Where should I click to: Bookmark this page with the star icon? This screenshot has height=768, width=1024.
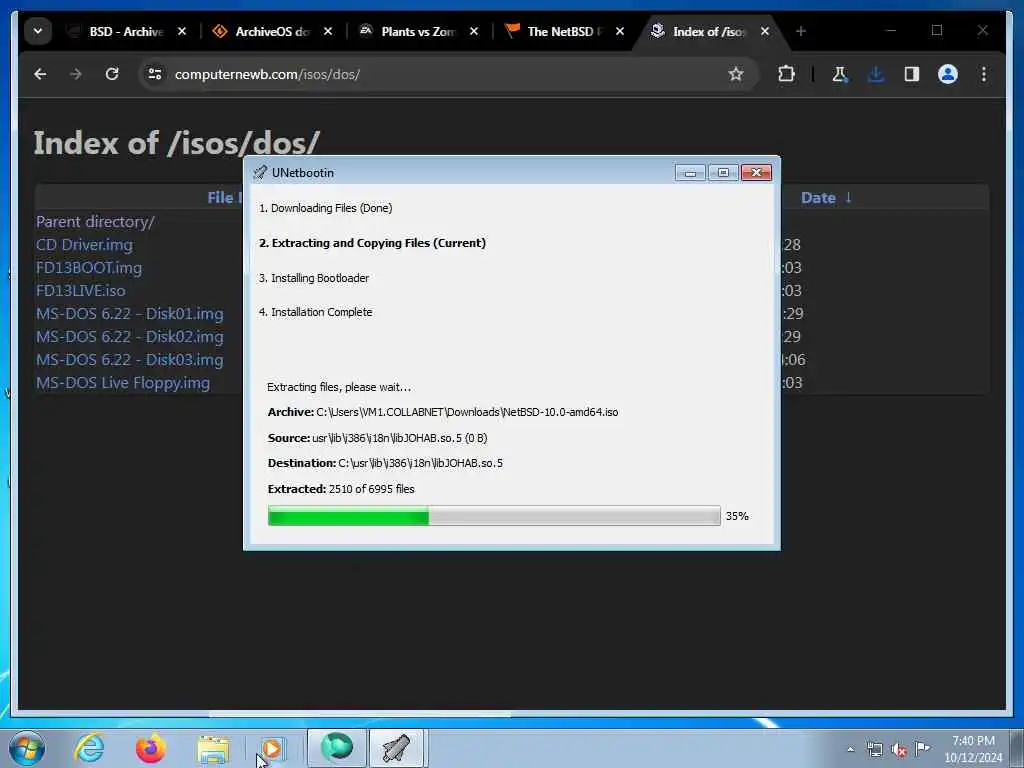(x=736, y=74)
